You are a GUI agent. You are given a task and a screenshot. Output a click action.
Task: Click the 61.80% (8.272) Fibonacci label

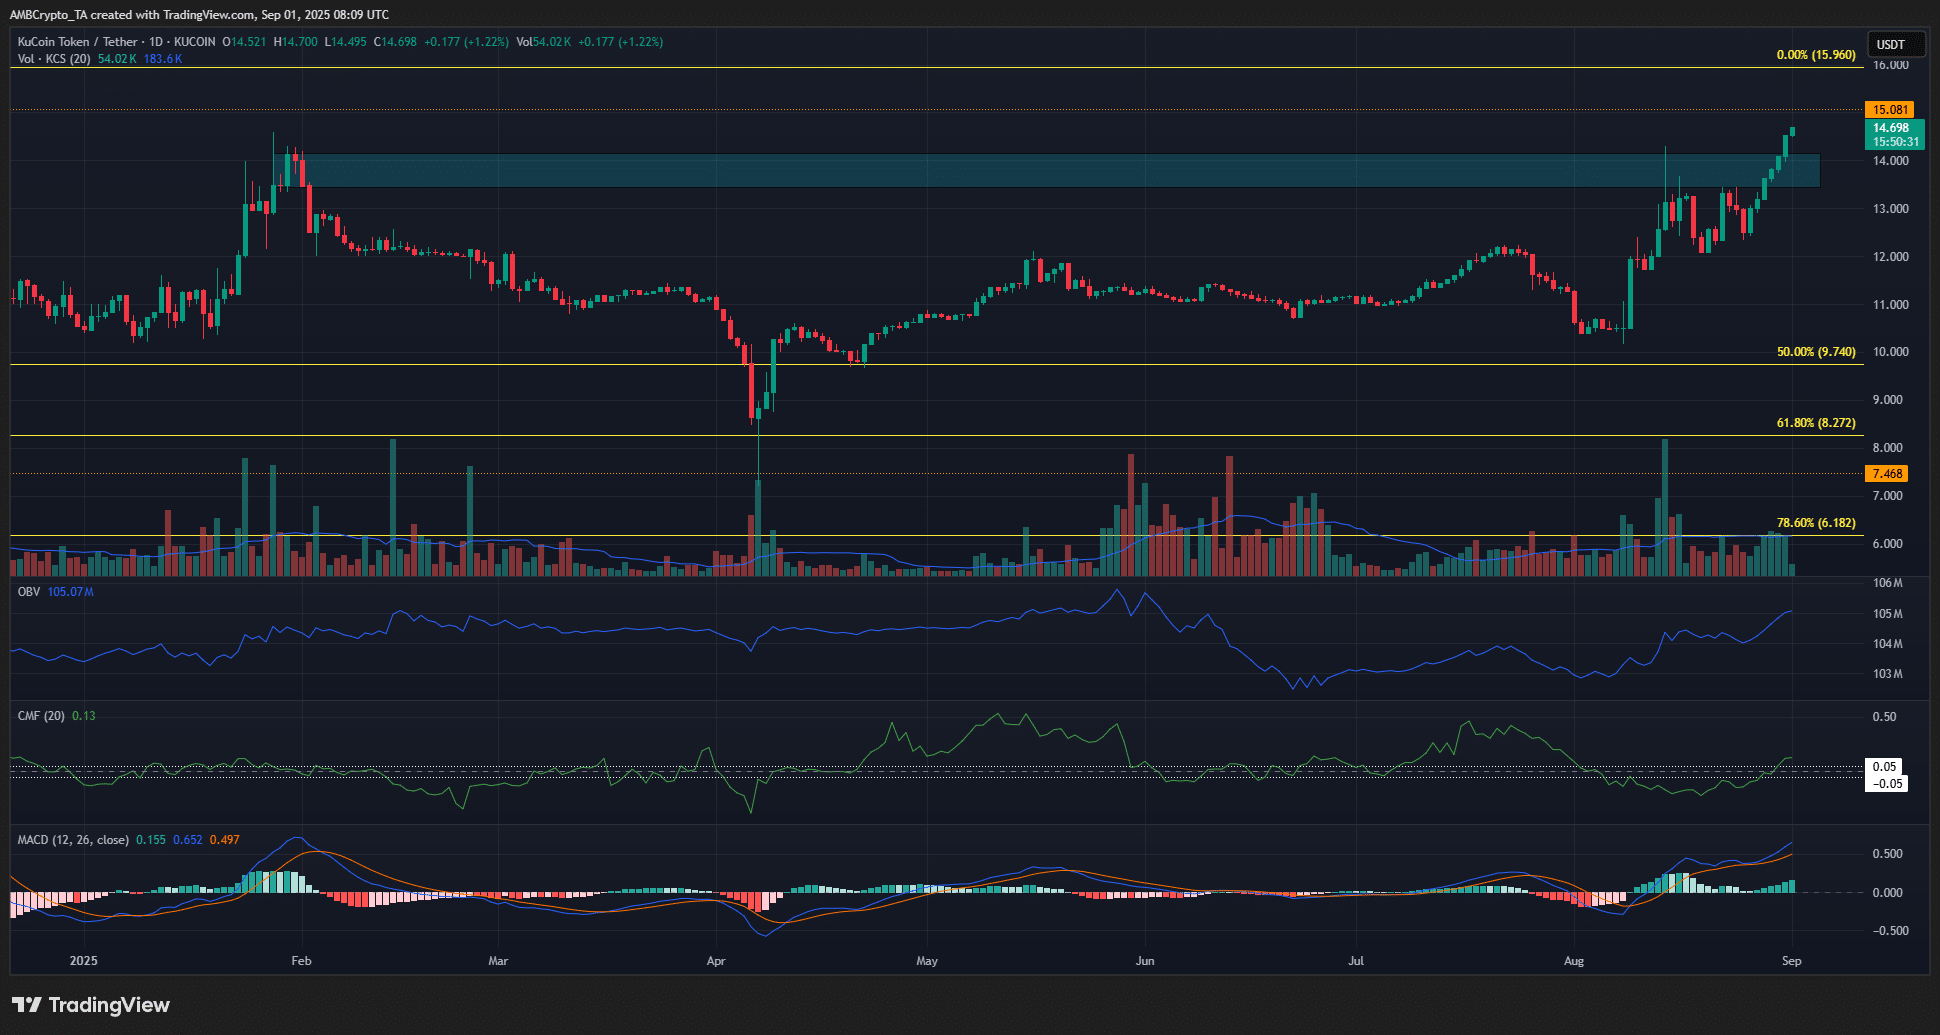pos(1815,423)
